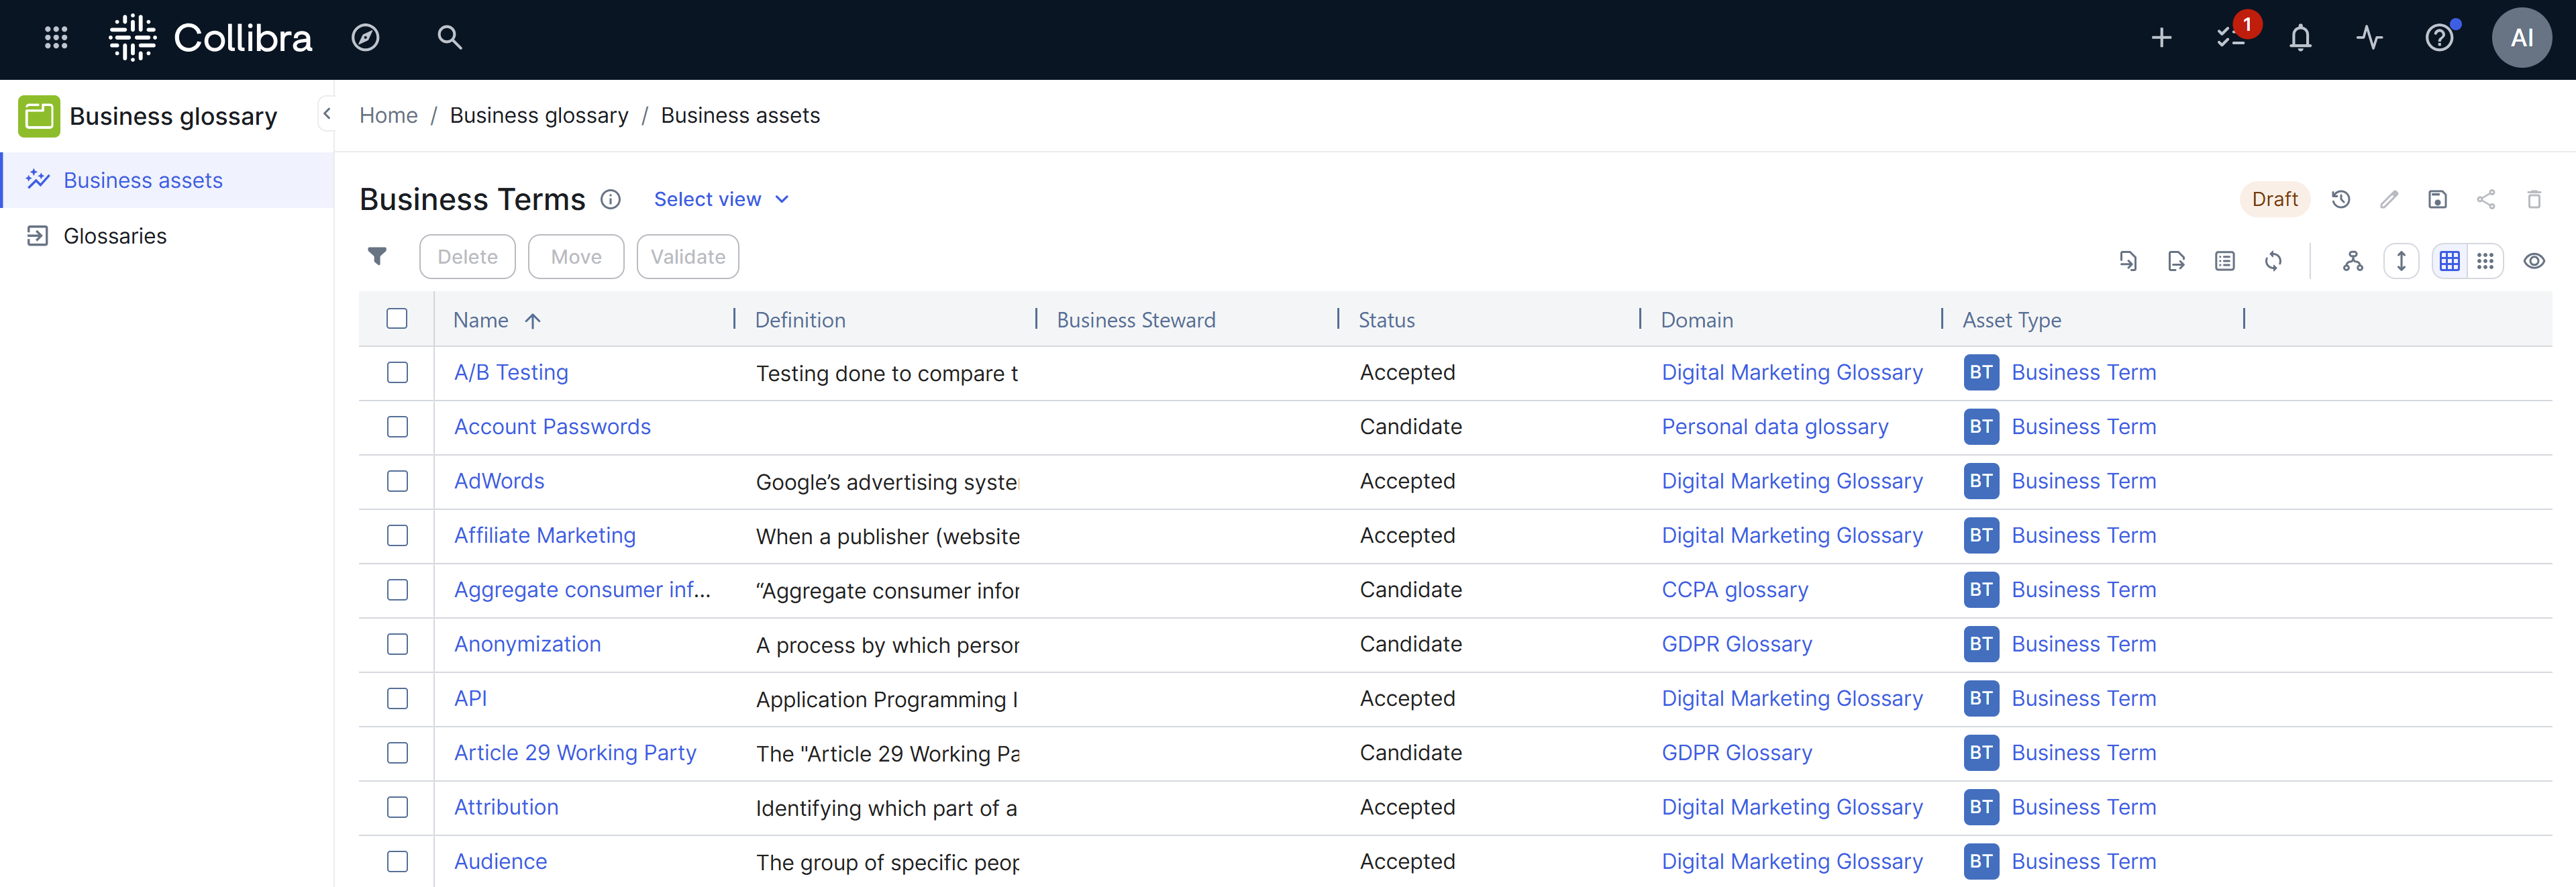Image resolution: width=2576 pixels, height=887 pixels.
Task: Click the export icon in table toolbar
Action: tap(2176, 261)
